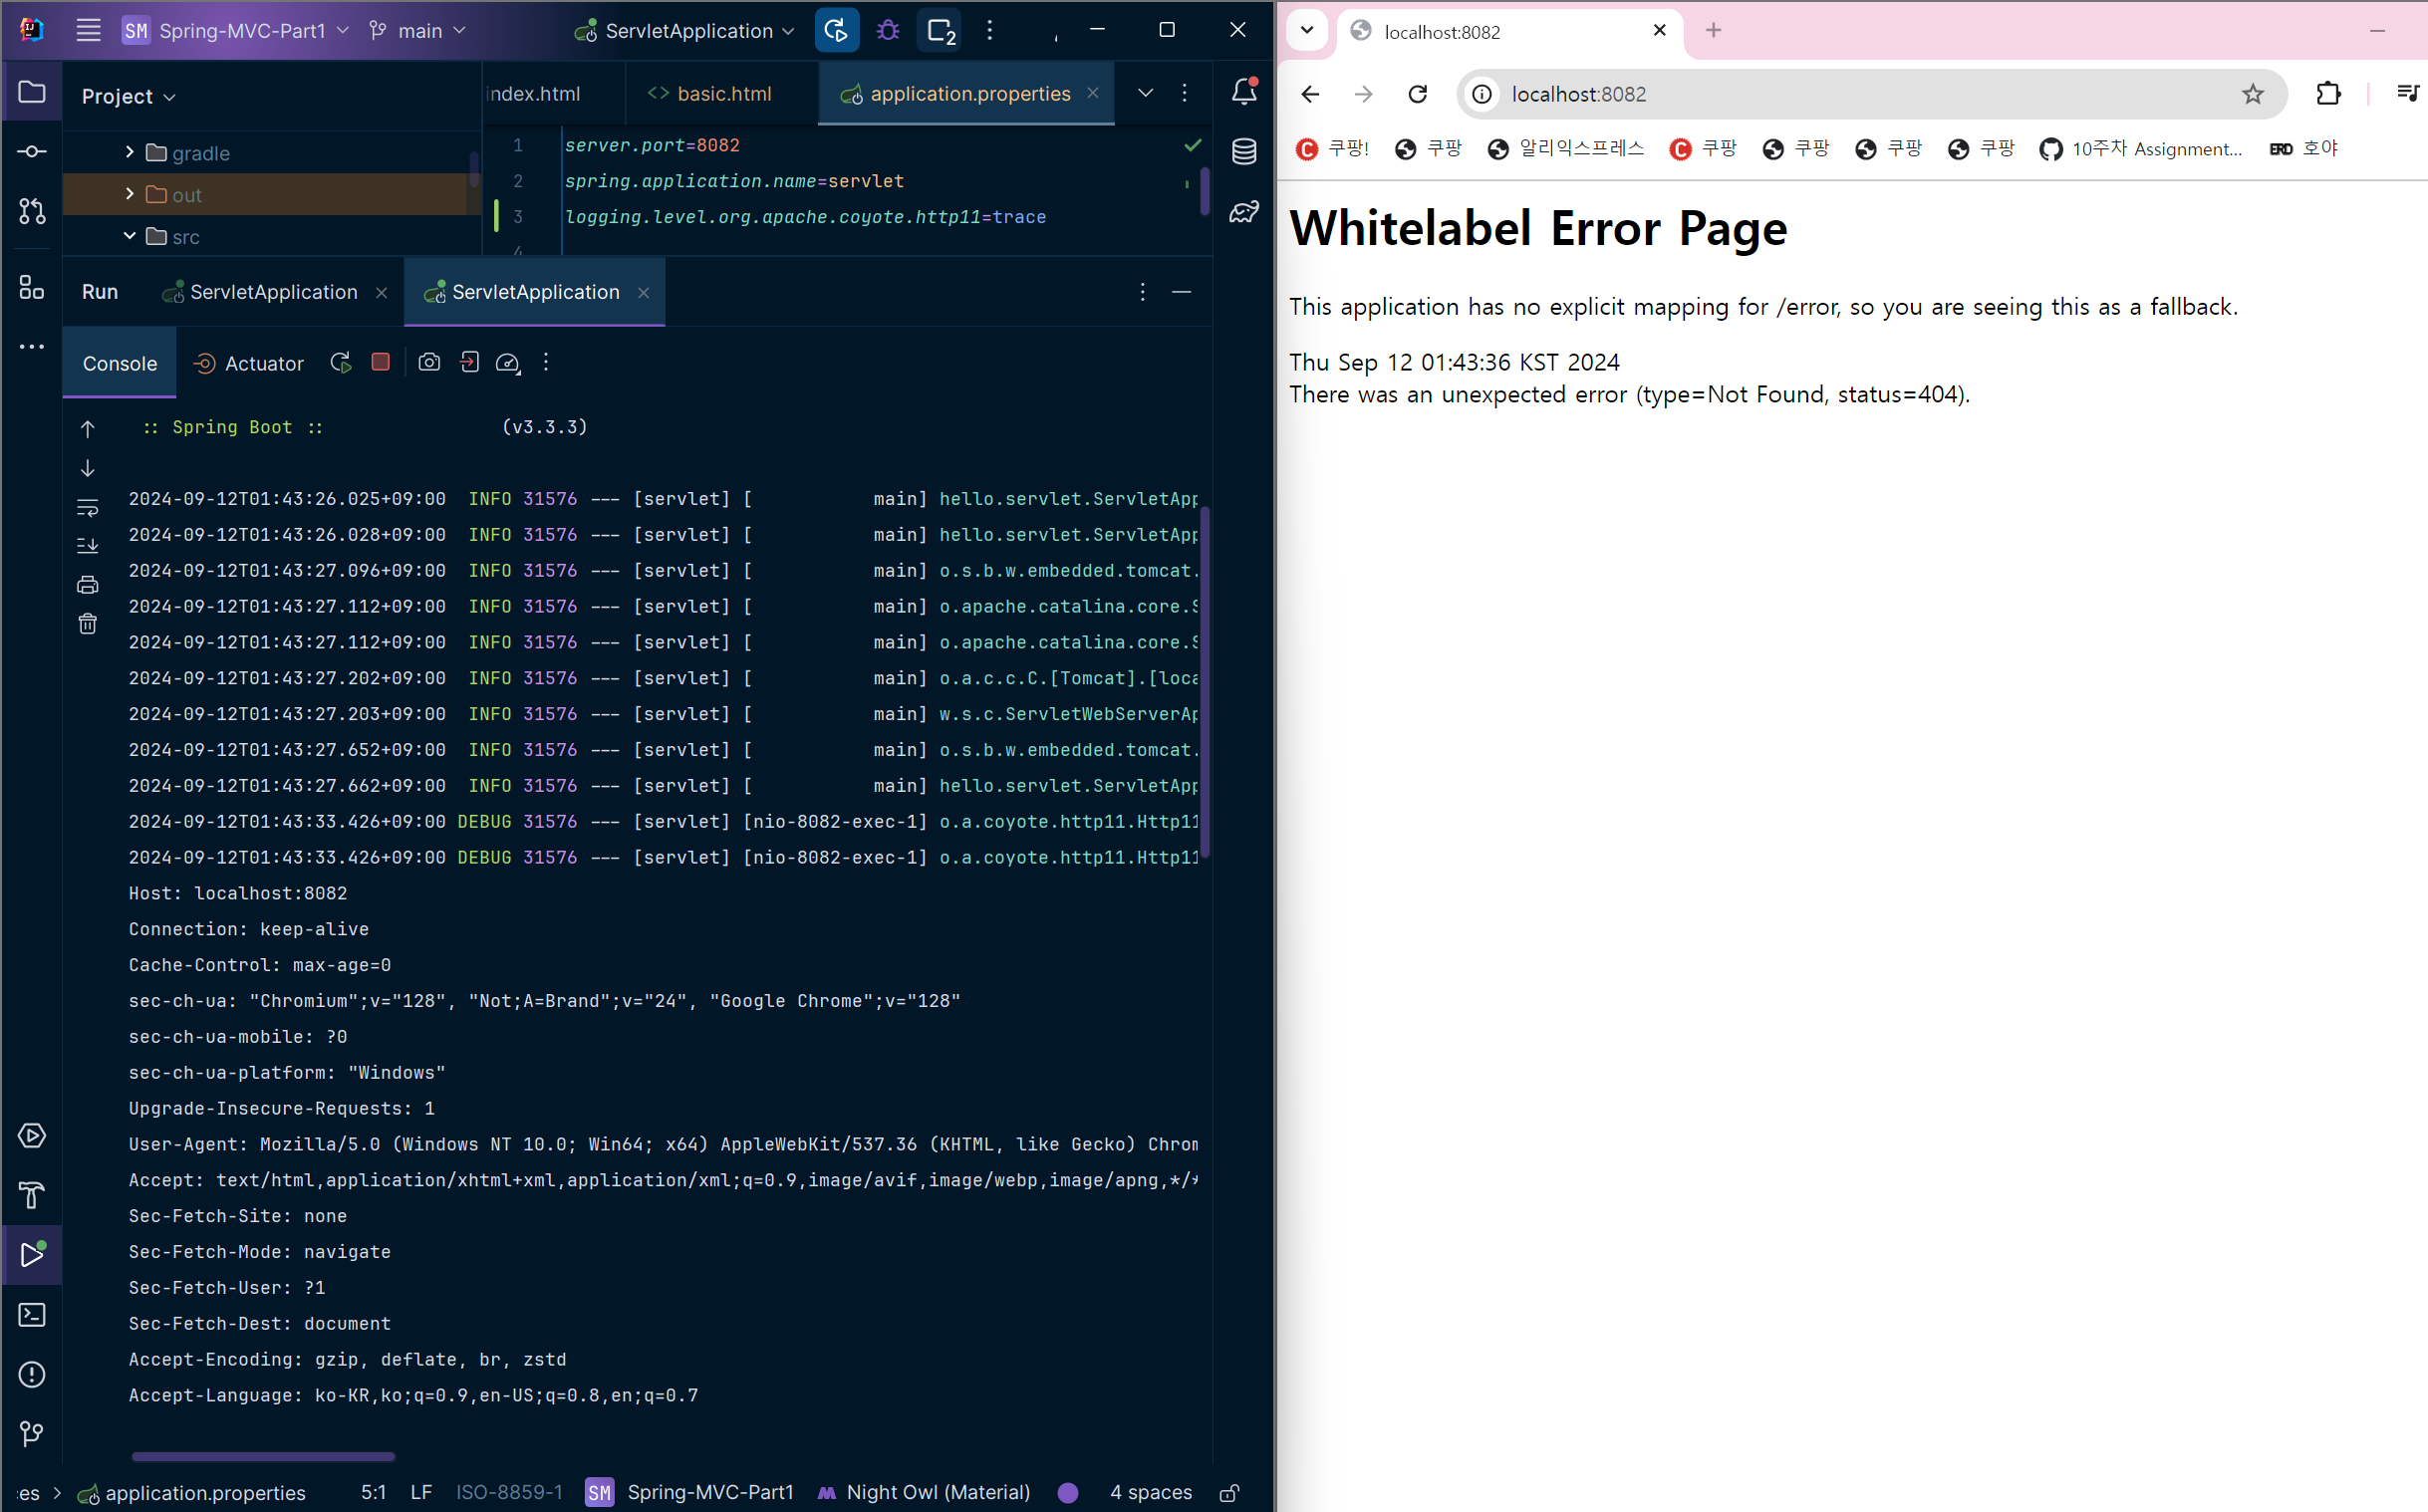The image size is (2428, 1512).
Task: Open the IDE notifications bell
Action: pyautogui.click(x=1244, y=92)
